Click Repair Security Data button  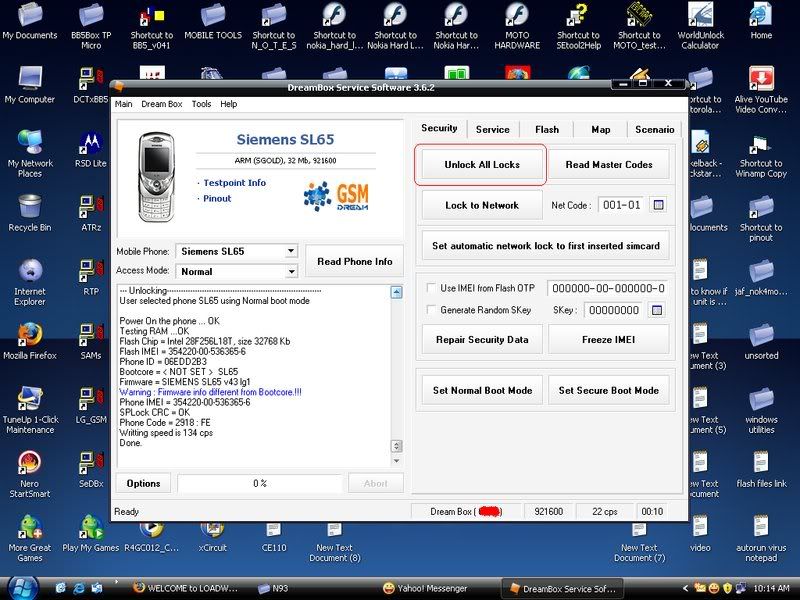click(x=482, y=339)
